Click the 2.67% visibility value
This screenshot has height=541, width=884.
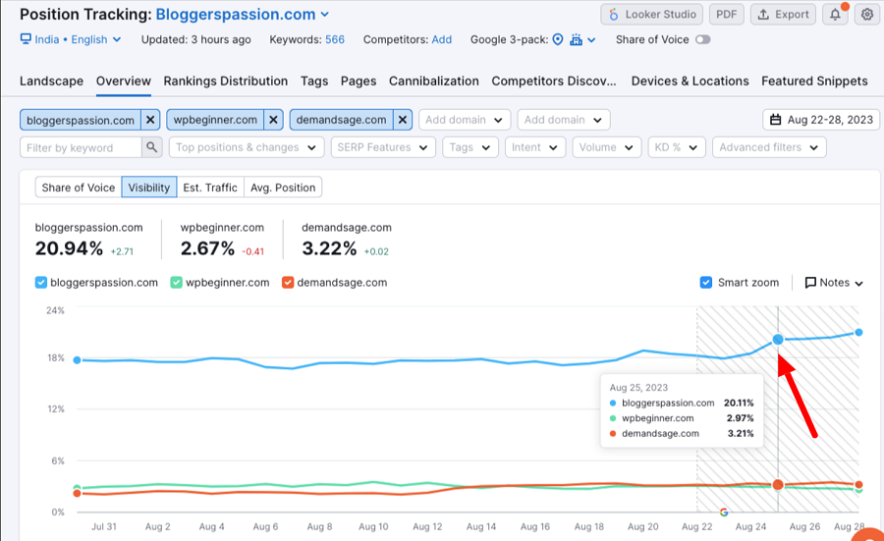[207, 249]
